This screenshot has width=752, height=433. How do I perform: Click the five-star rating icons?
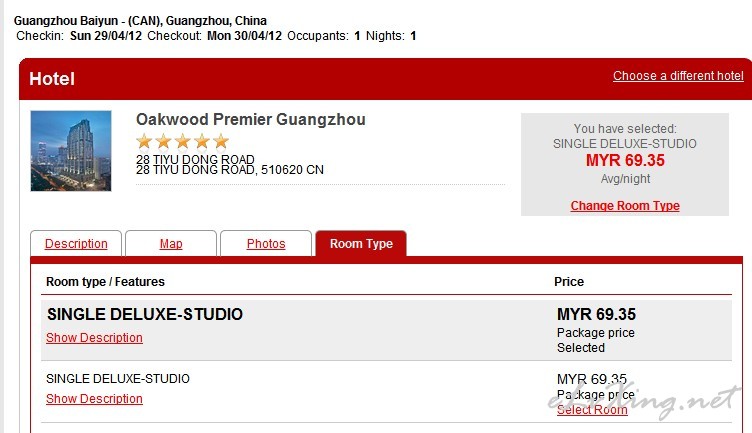coord(182,141)
